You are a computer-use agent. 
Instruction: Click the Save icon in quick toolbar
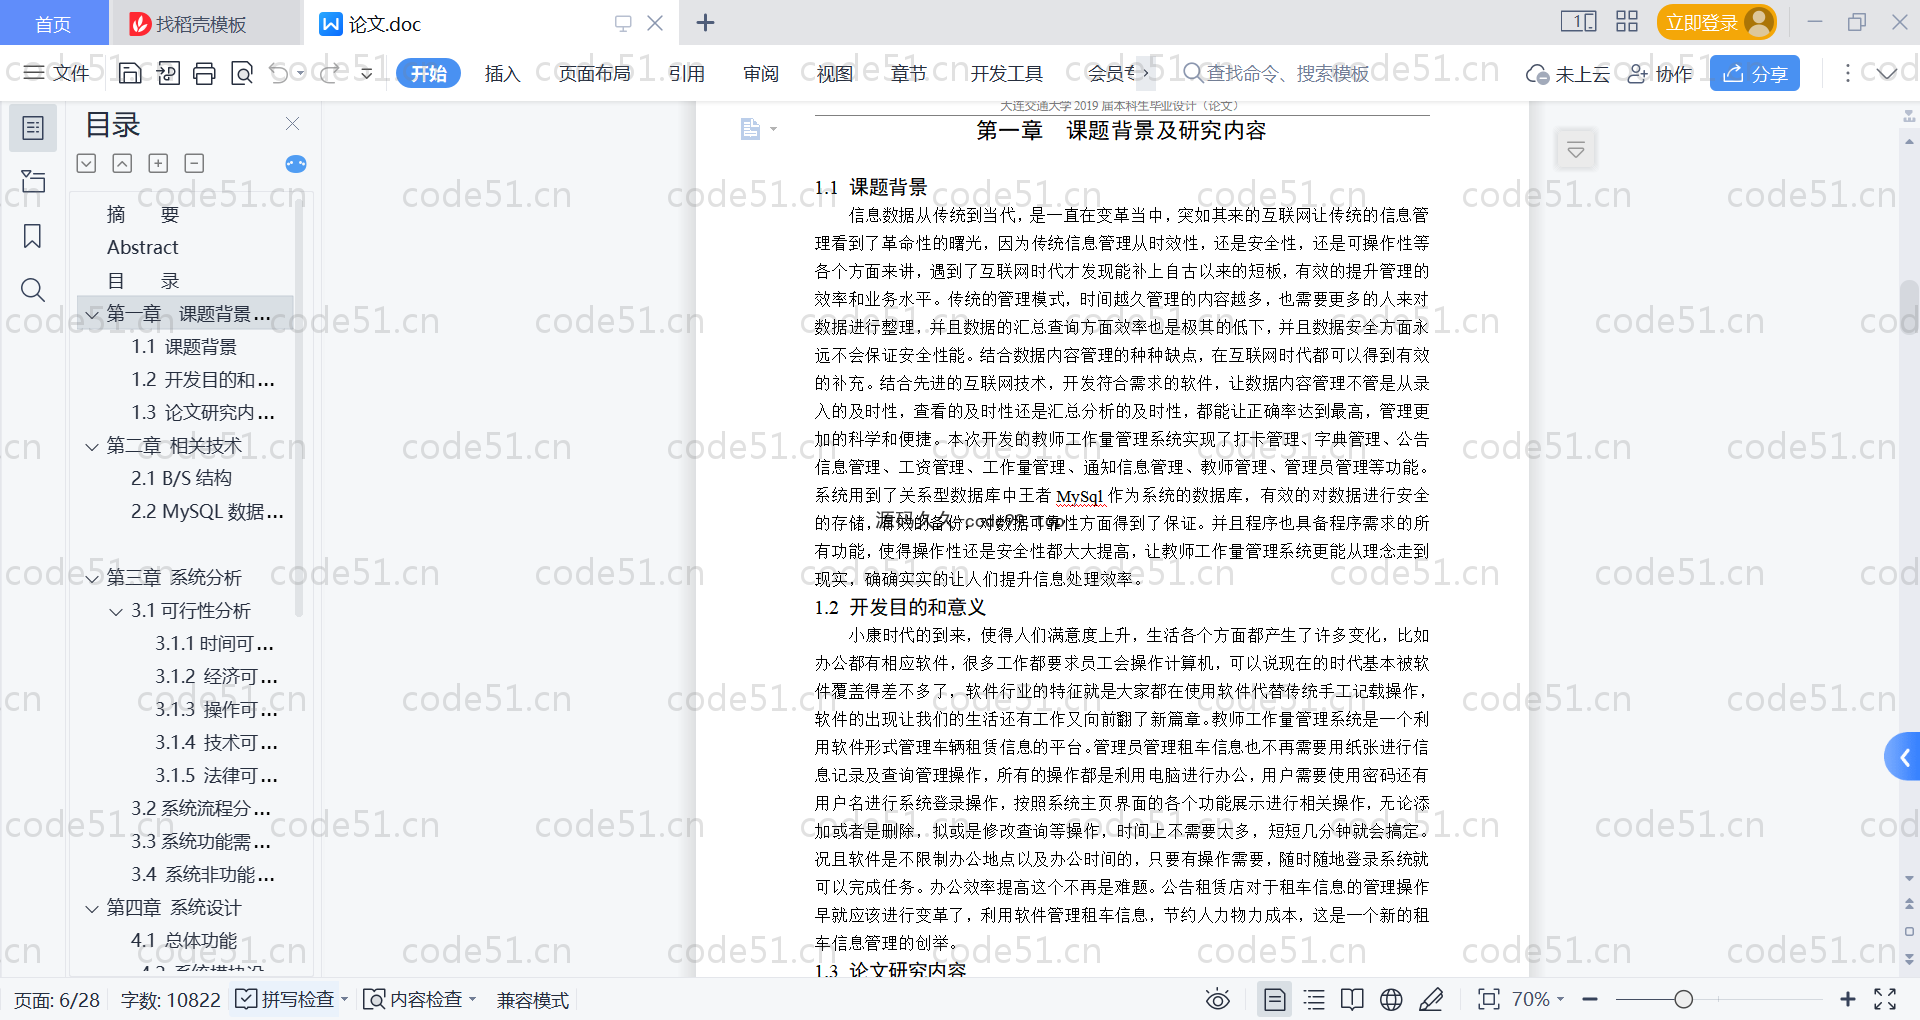tap(130, 73)
